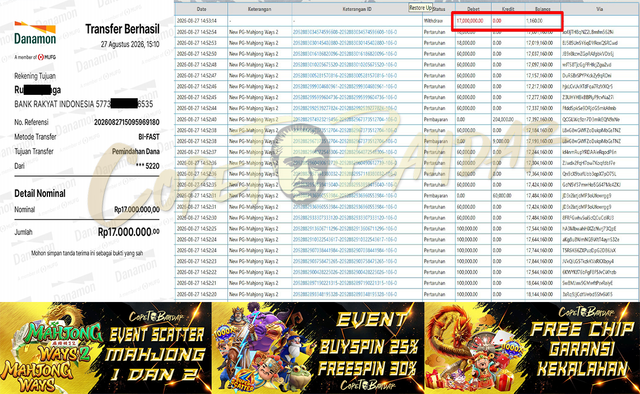The width and height of the screenshot is (640, 394).
Task: Select balance 17,097,160.00
Action: click(540, 65)
